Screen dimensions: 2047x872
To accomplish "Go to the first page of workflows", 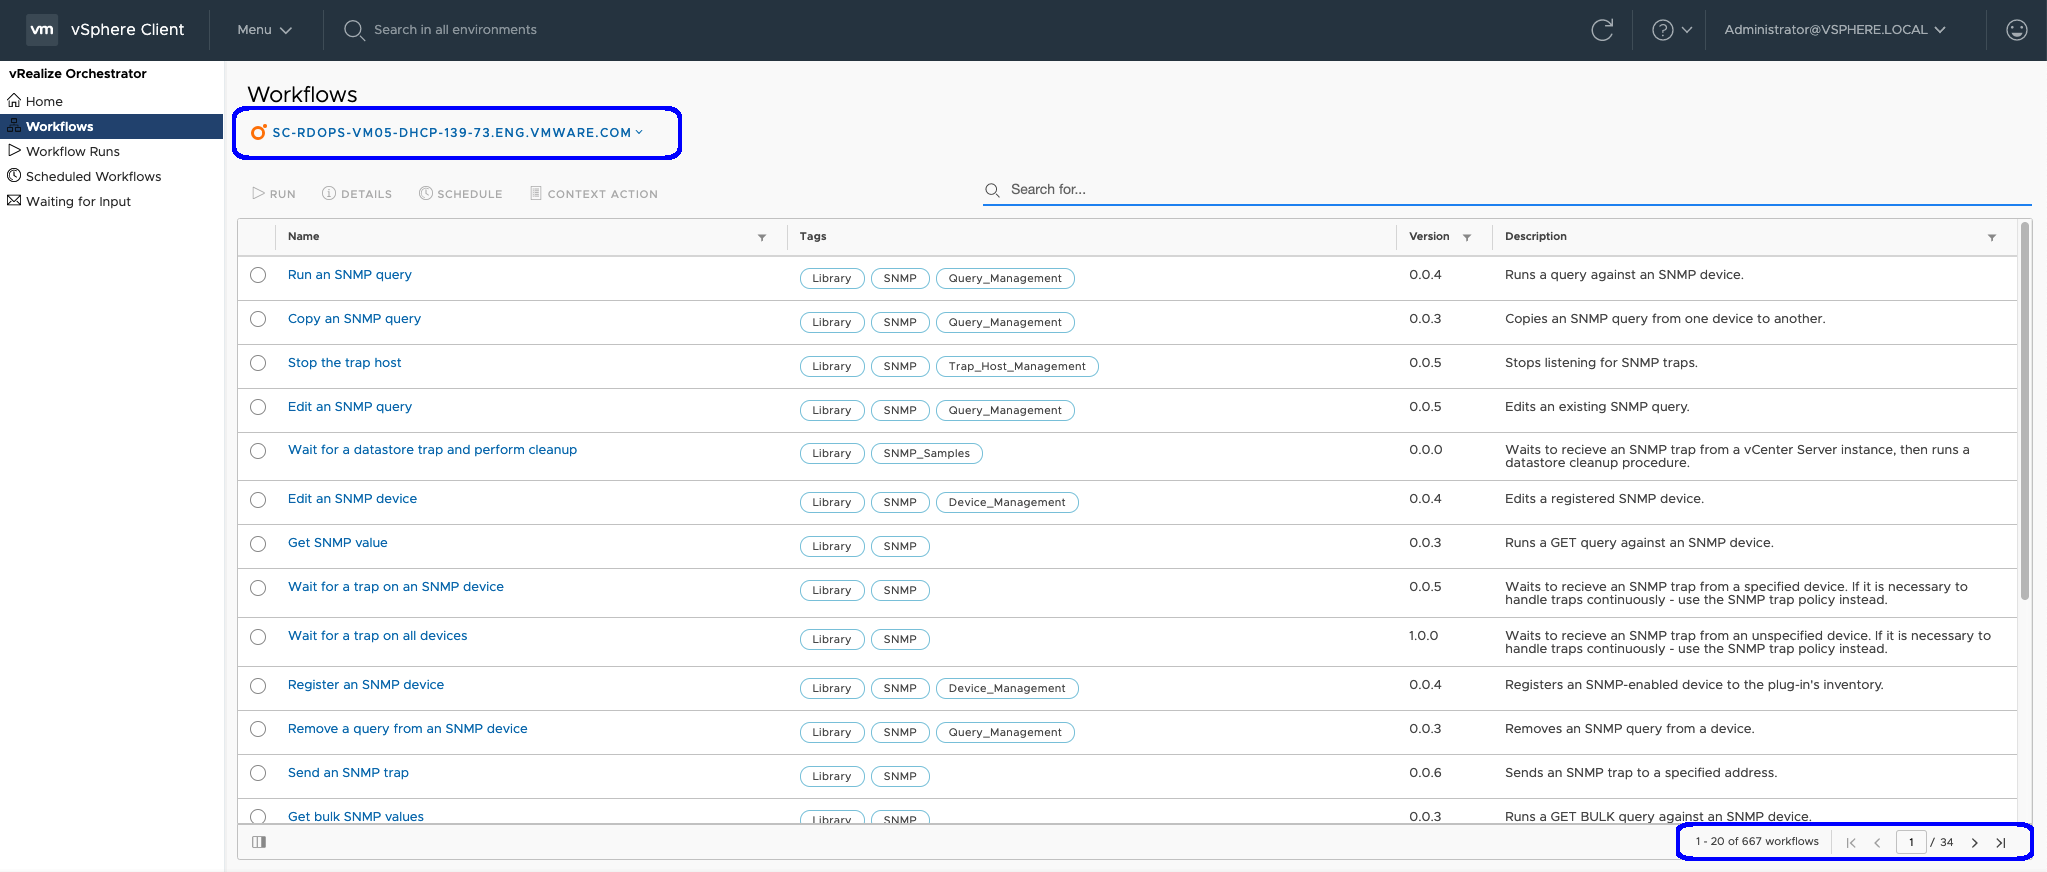I will point(1851,842).
